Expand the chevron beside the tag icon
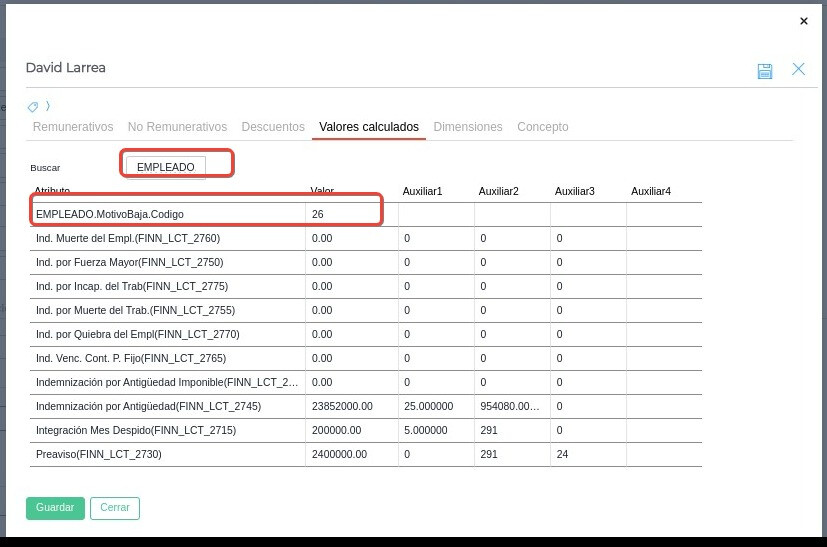Viewport: 827px width, 547px height. 47,106
